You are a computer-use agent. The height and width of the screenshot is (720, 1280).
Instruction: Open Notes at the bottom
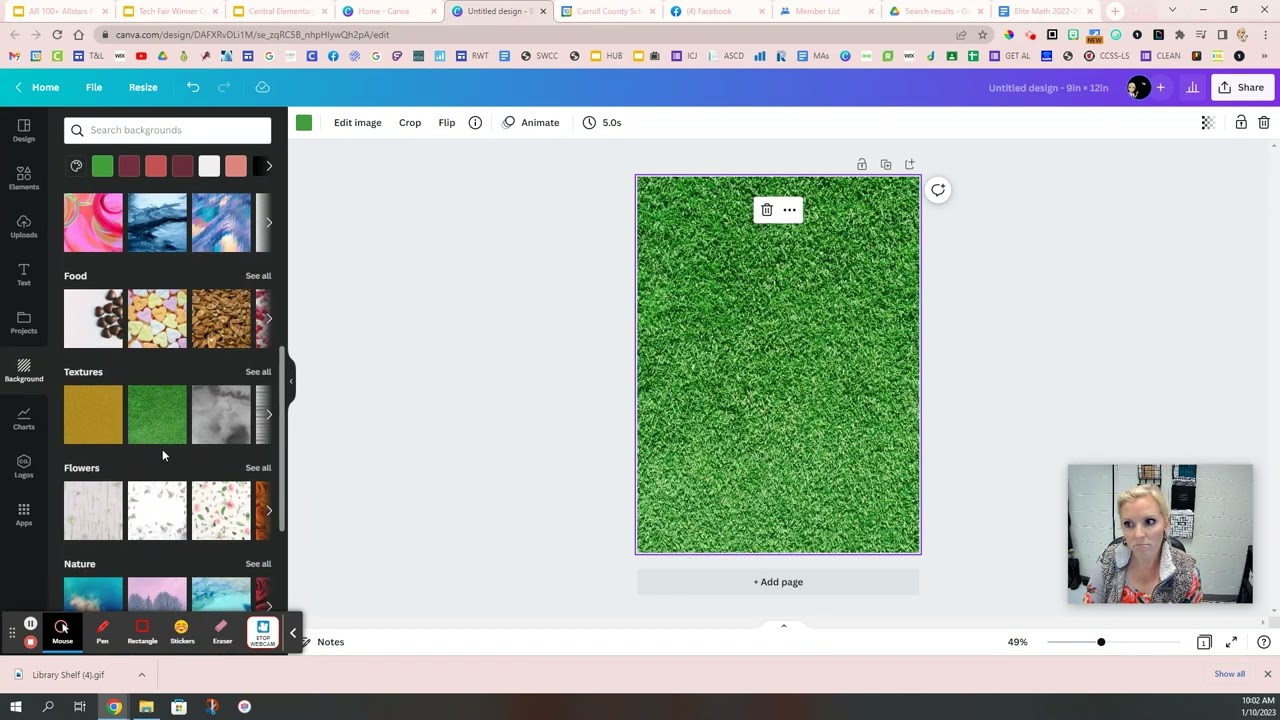coord(323,642)
